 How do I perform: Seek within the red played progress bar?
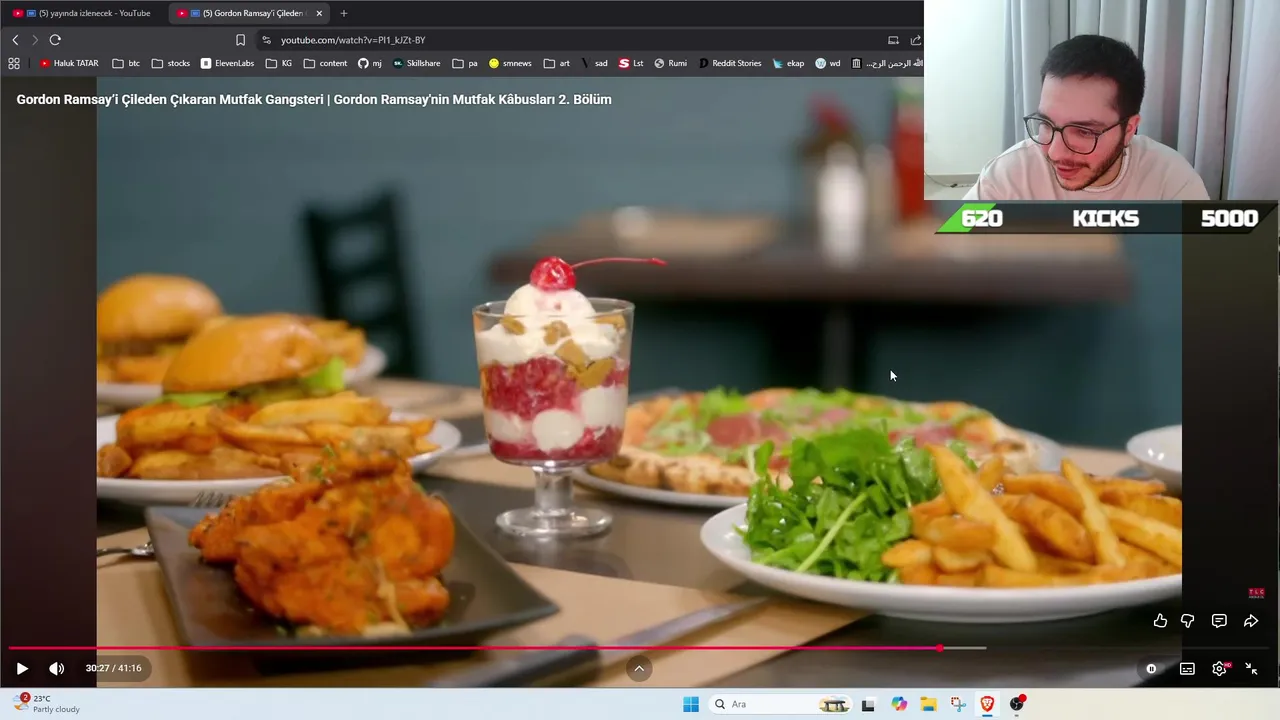pyautogui.click(x=475, y=648)
